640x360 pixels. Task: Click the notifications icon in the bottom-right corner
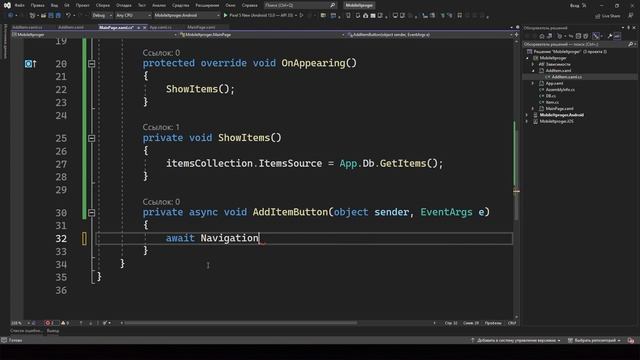(631, 340)
